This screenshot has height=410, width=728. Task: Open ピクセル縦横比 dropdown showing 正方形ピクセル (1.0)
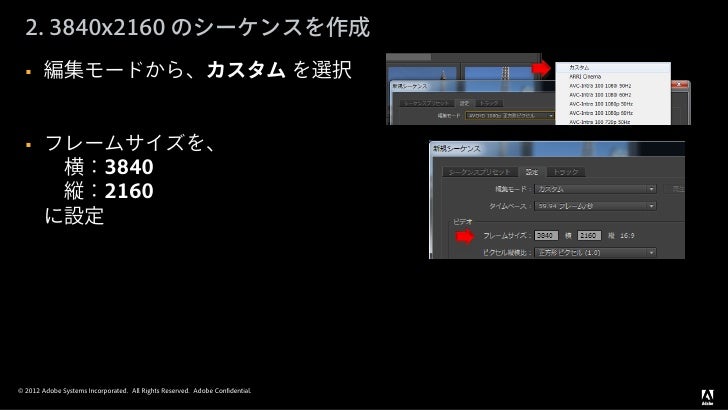click(595, 253)
